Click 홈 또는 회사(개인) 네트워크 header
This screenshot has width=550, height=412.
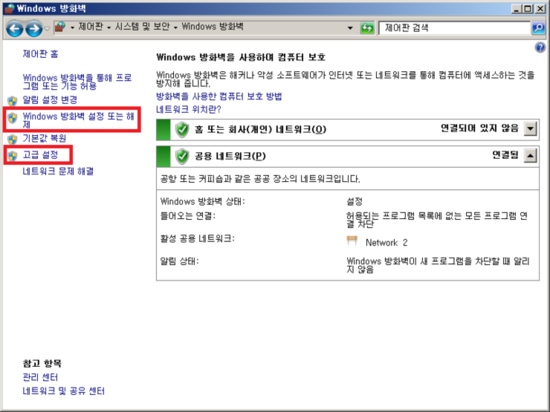click(260, 130)
